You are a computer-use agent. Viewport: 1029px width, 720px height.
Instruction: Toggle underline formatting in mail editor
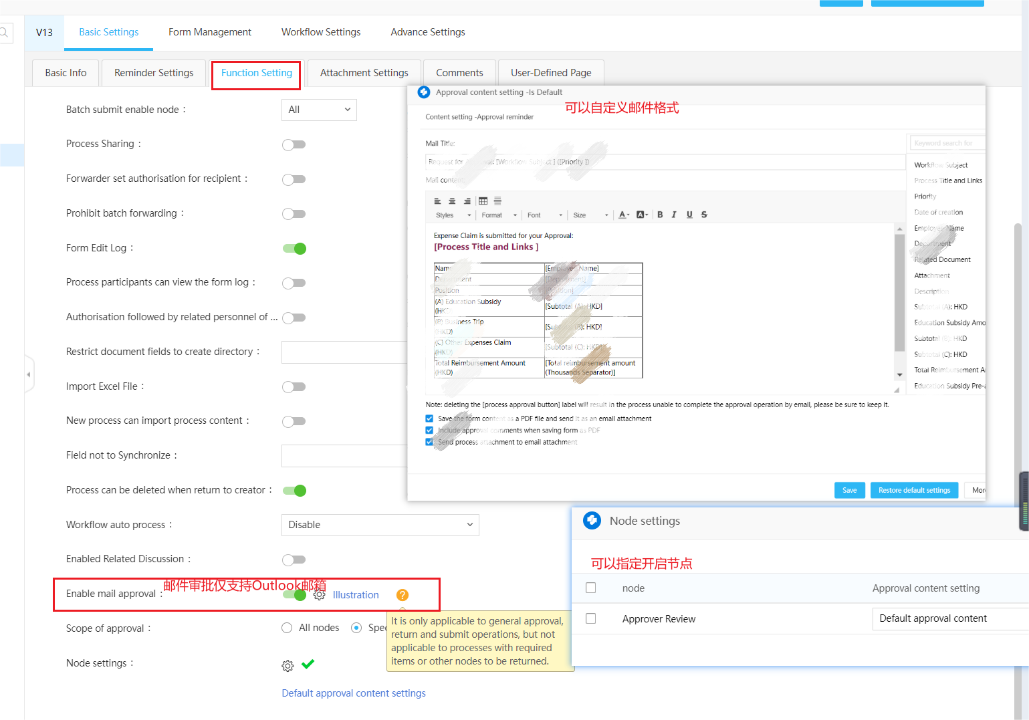click(x=689, y=215)
